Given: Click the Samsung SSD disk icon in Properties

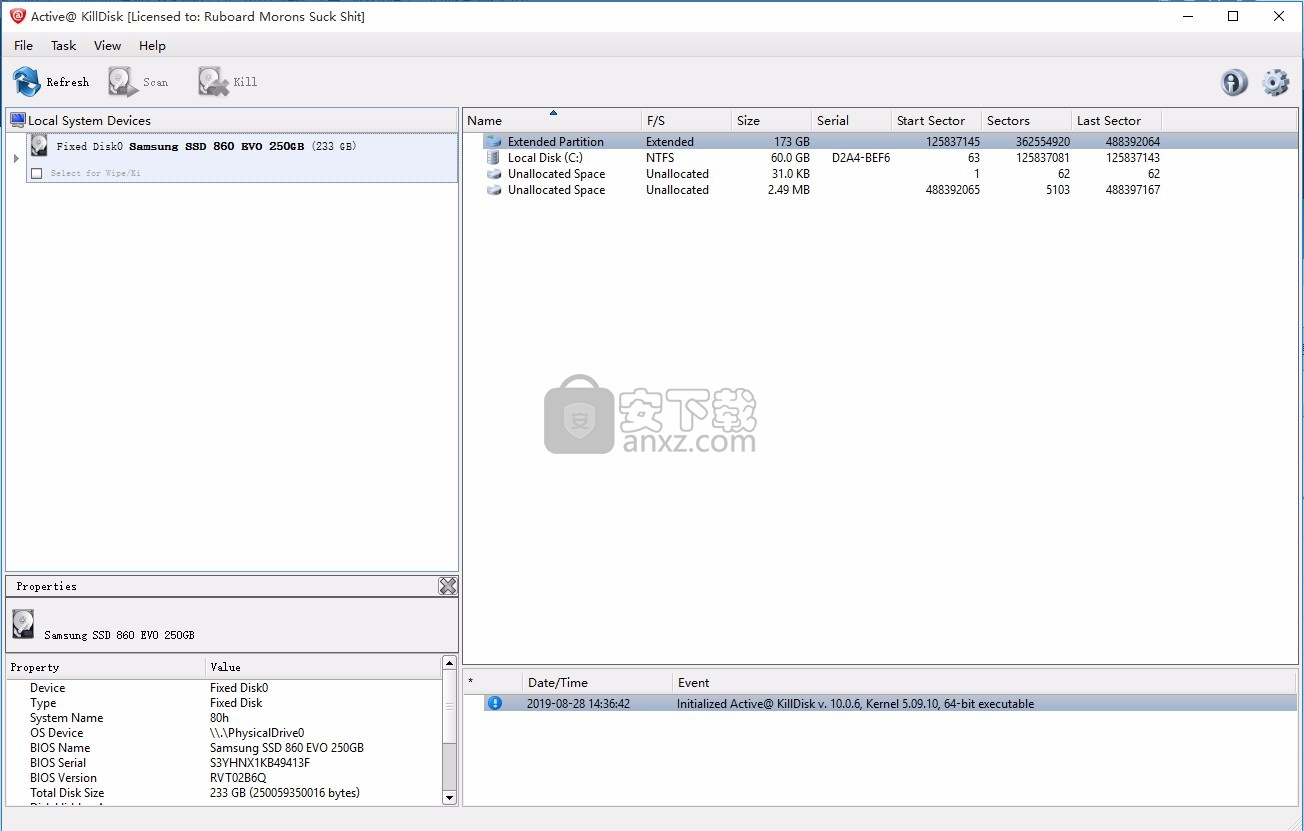Looking at the screenshot, I should point(23,625).
